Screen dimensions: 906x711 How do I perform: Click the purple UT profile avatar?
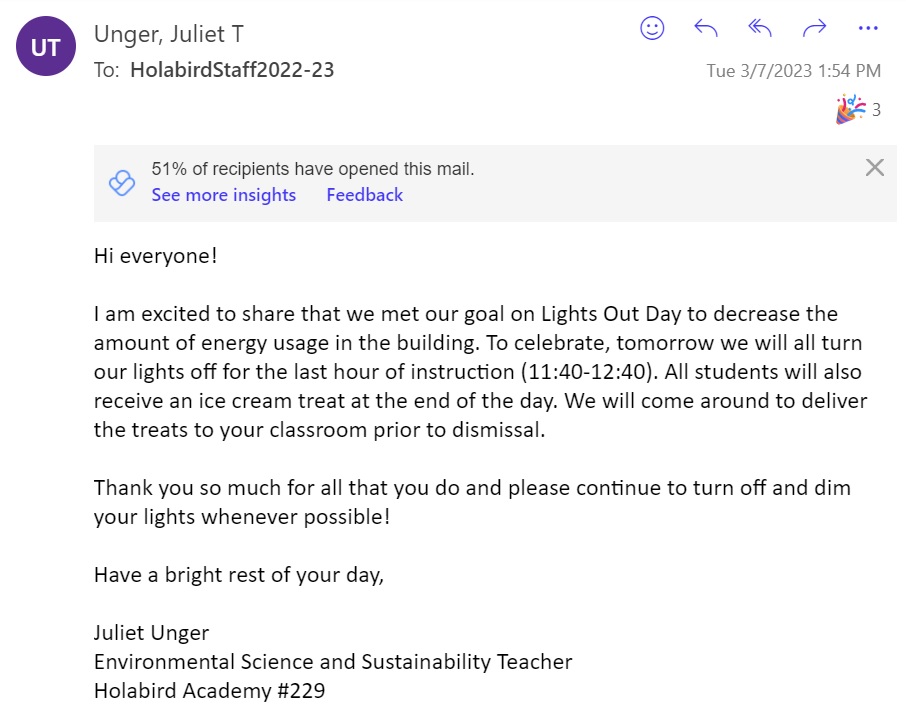pos(46,47)
